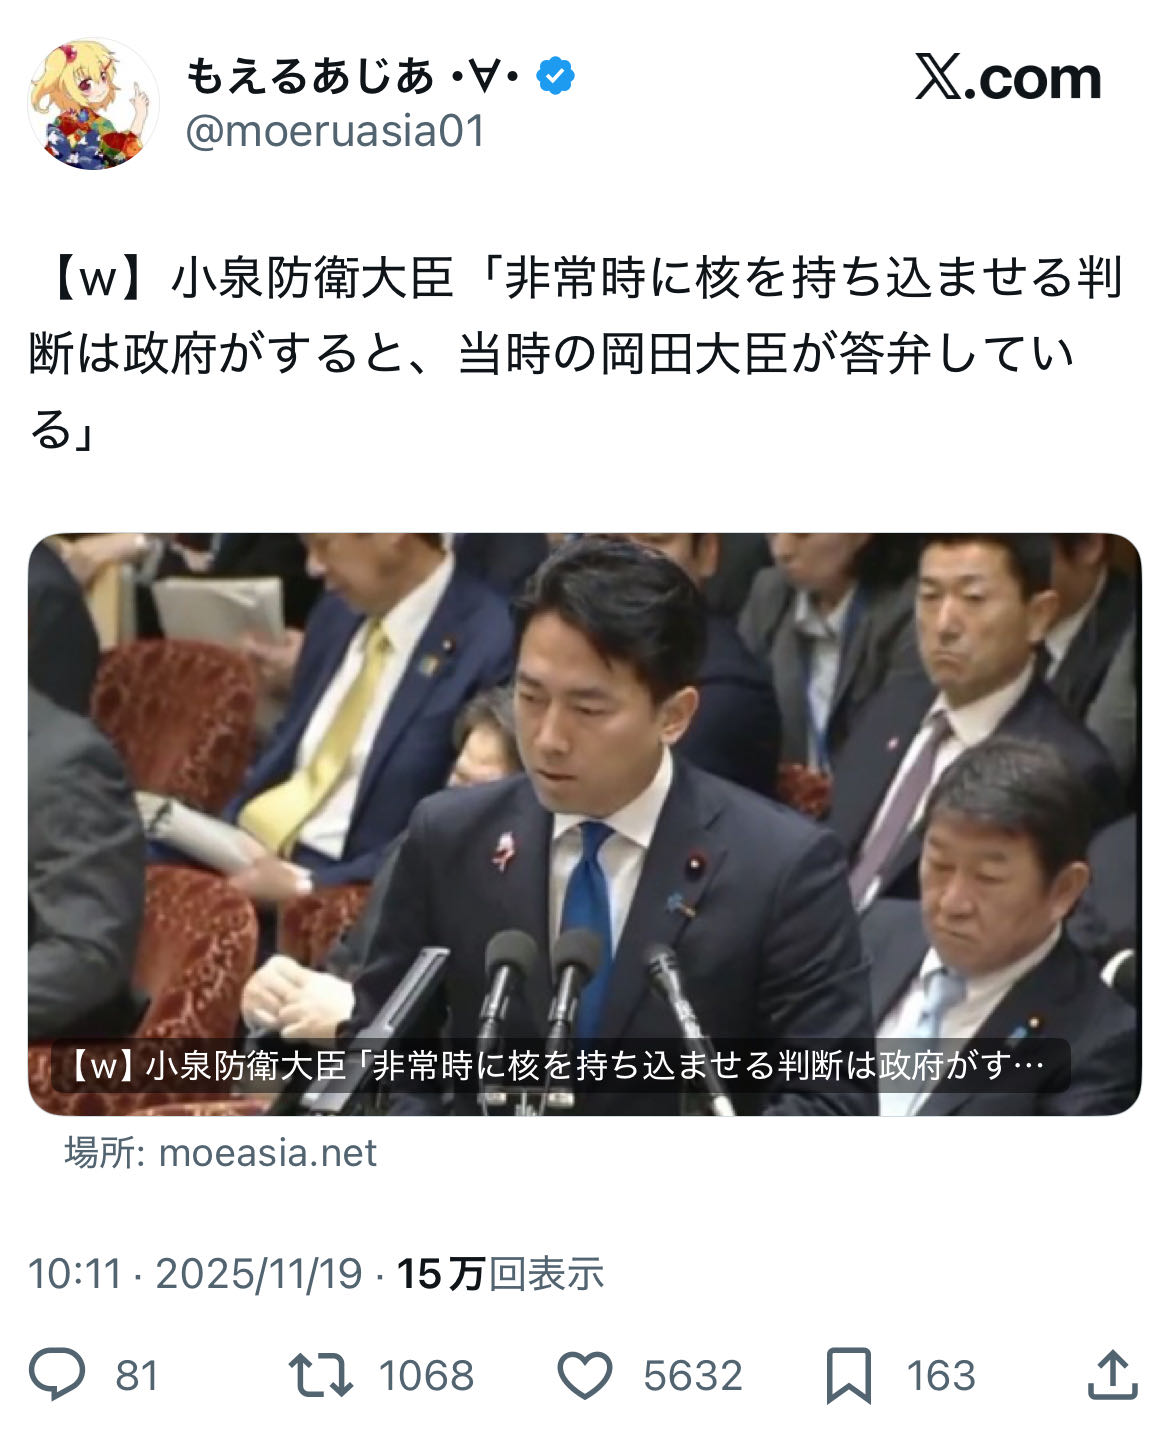Bookmark the post with the bookmark icon
1170x1434 pixels.
(849, 1376)
